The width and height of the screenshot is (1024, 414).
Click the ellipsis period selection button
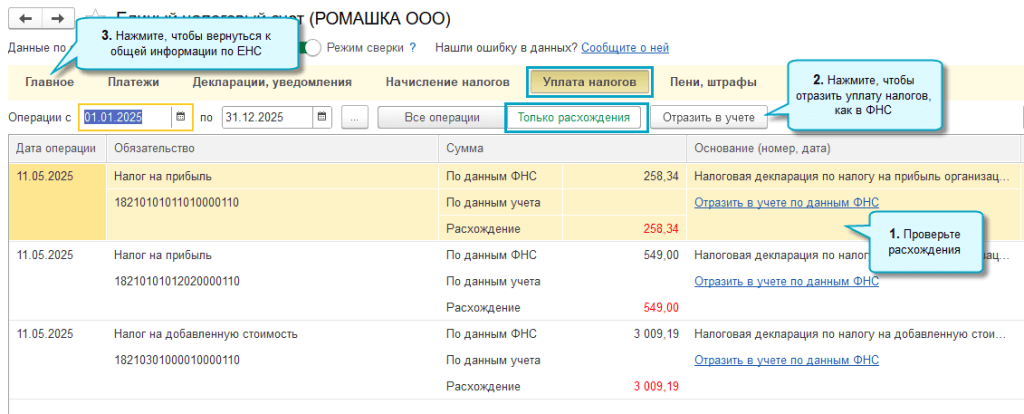tap(354, 117)
